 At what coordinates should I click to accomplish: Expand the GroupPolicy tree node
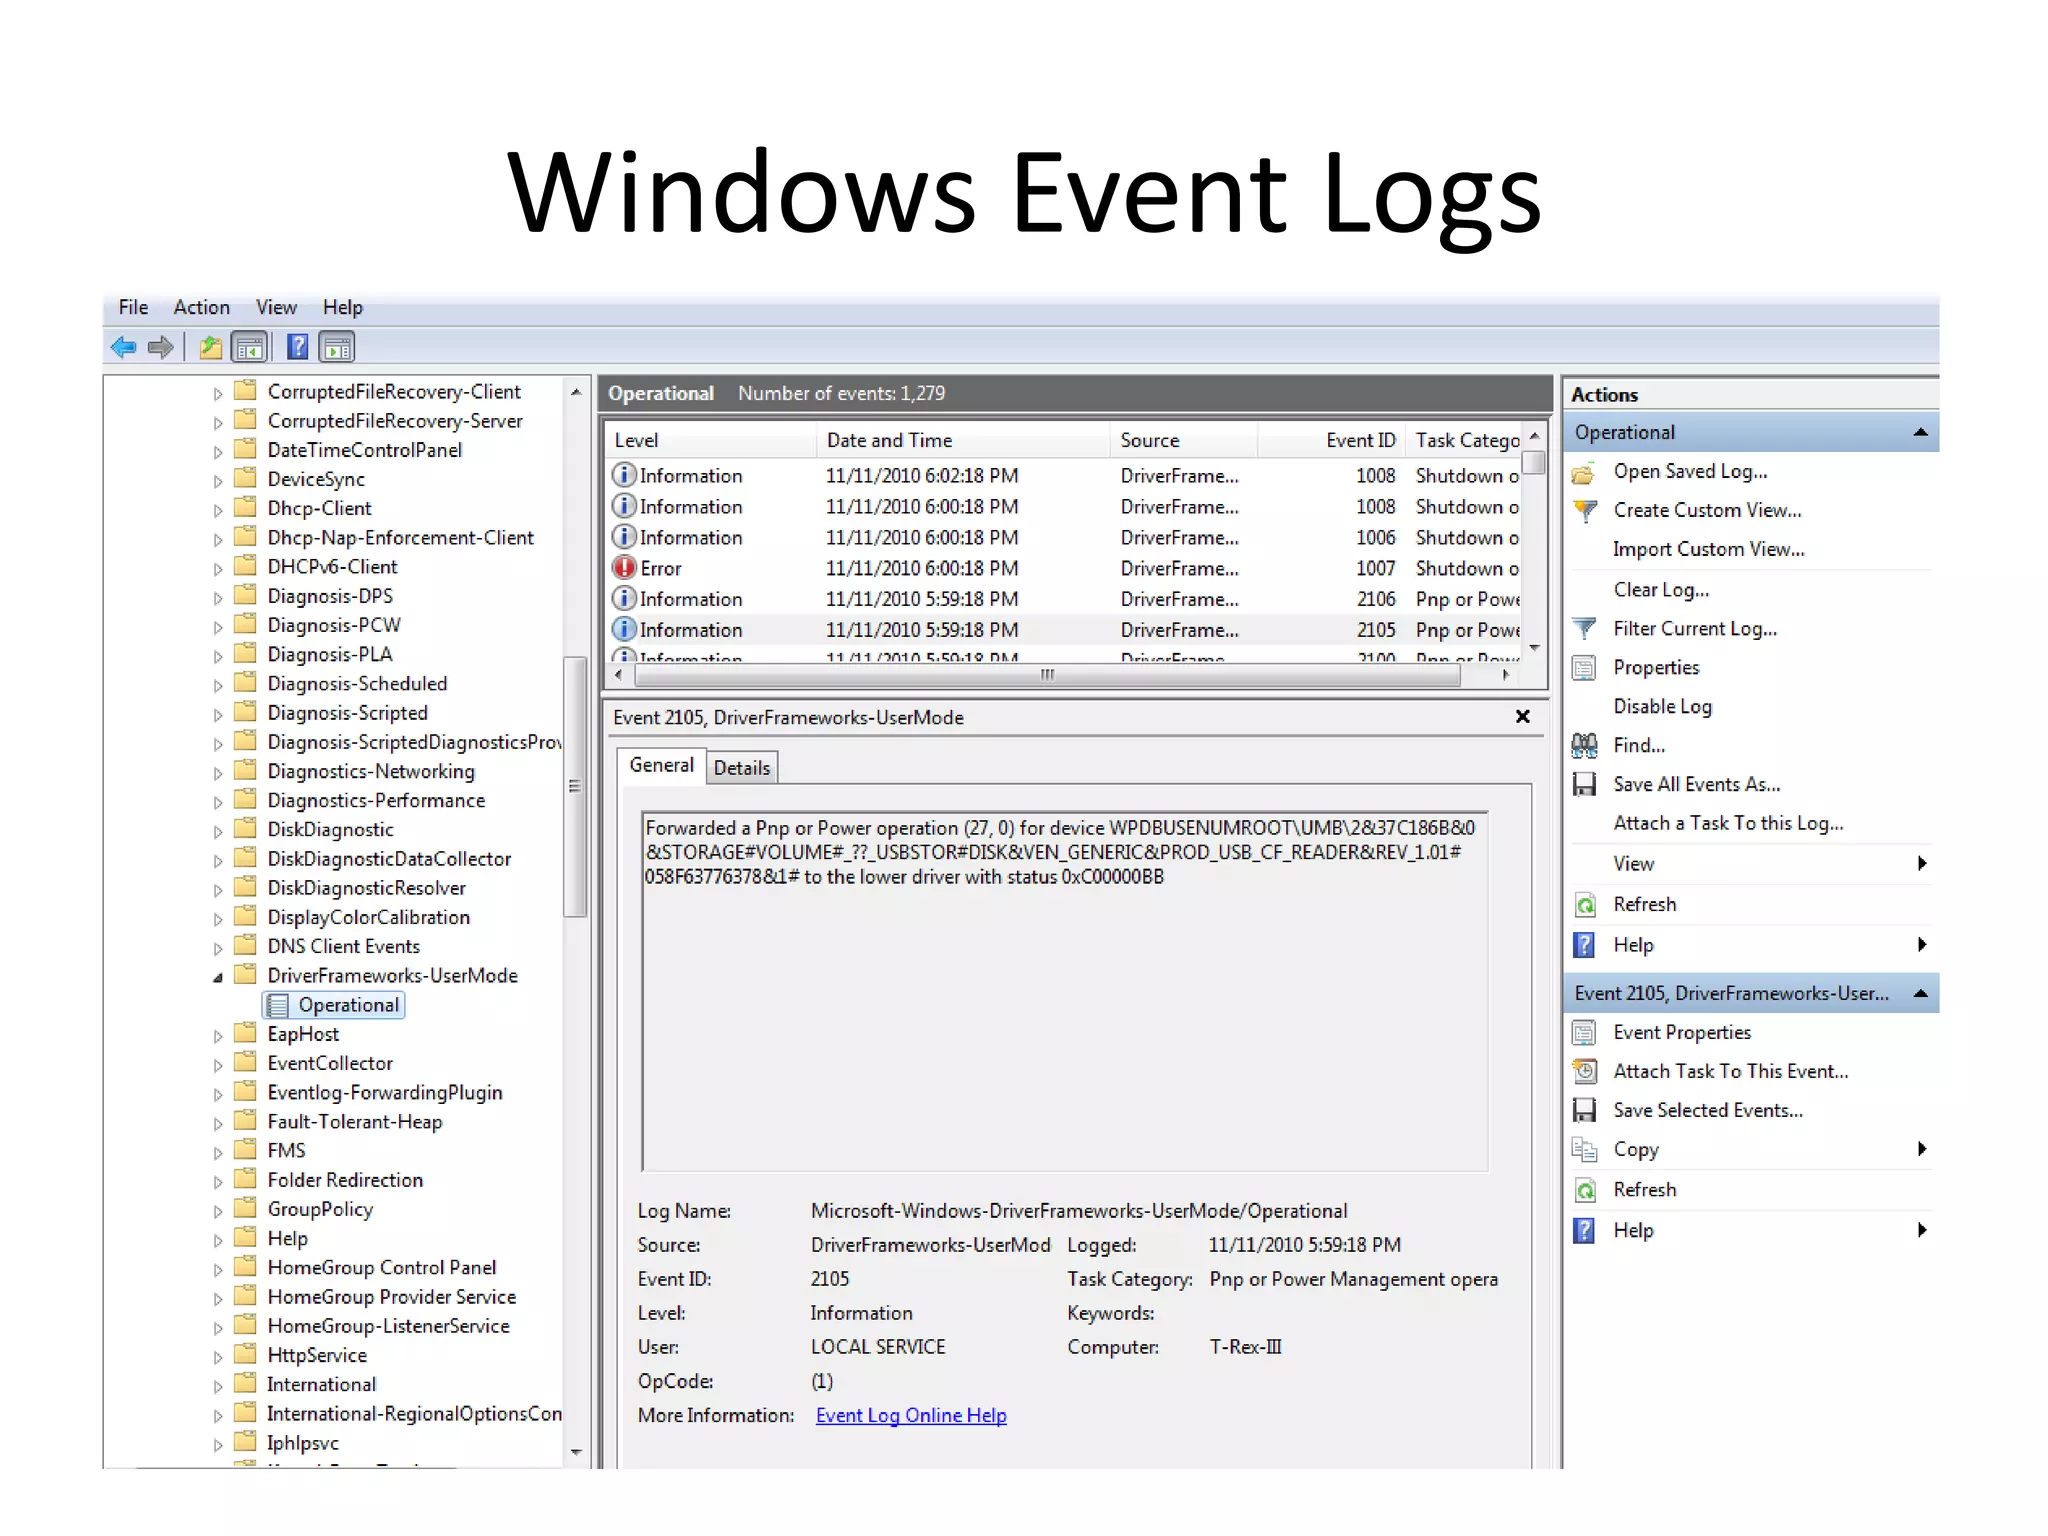[x=218, y=1211]
